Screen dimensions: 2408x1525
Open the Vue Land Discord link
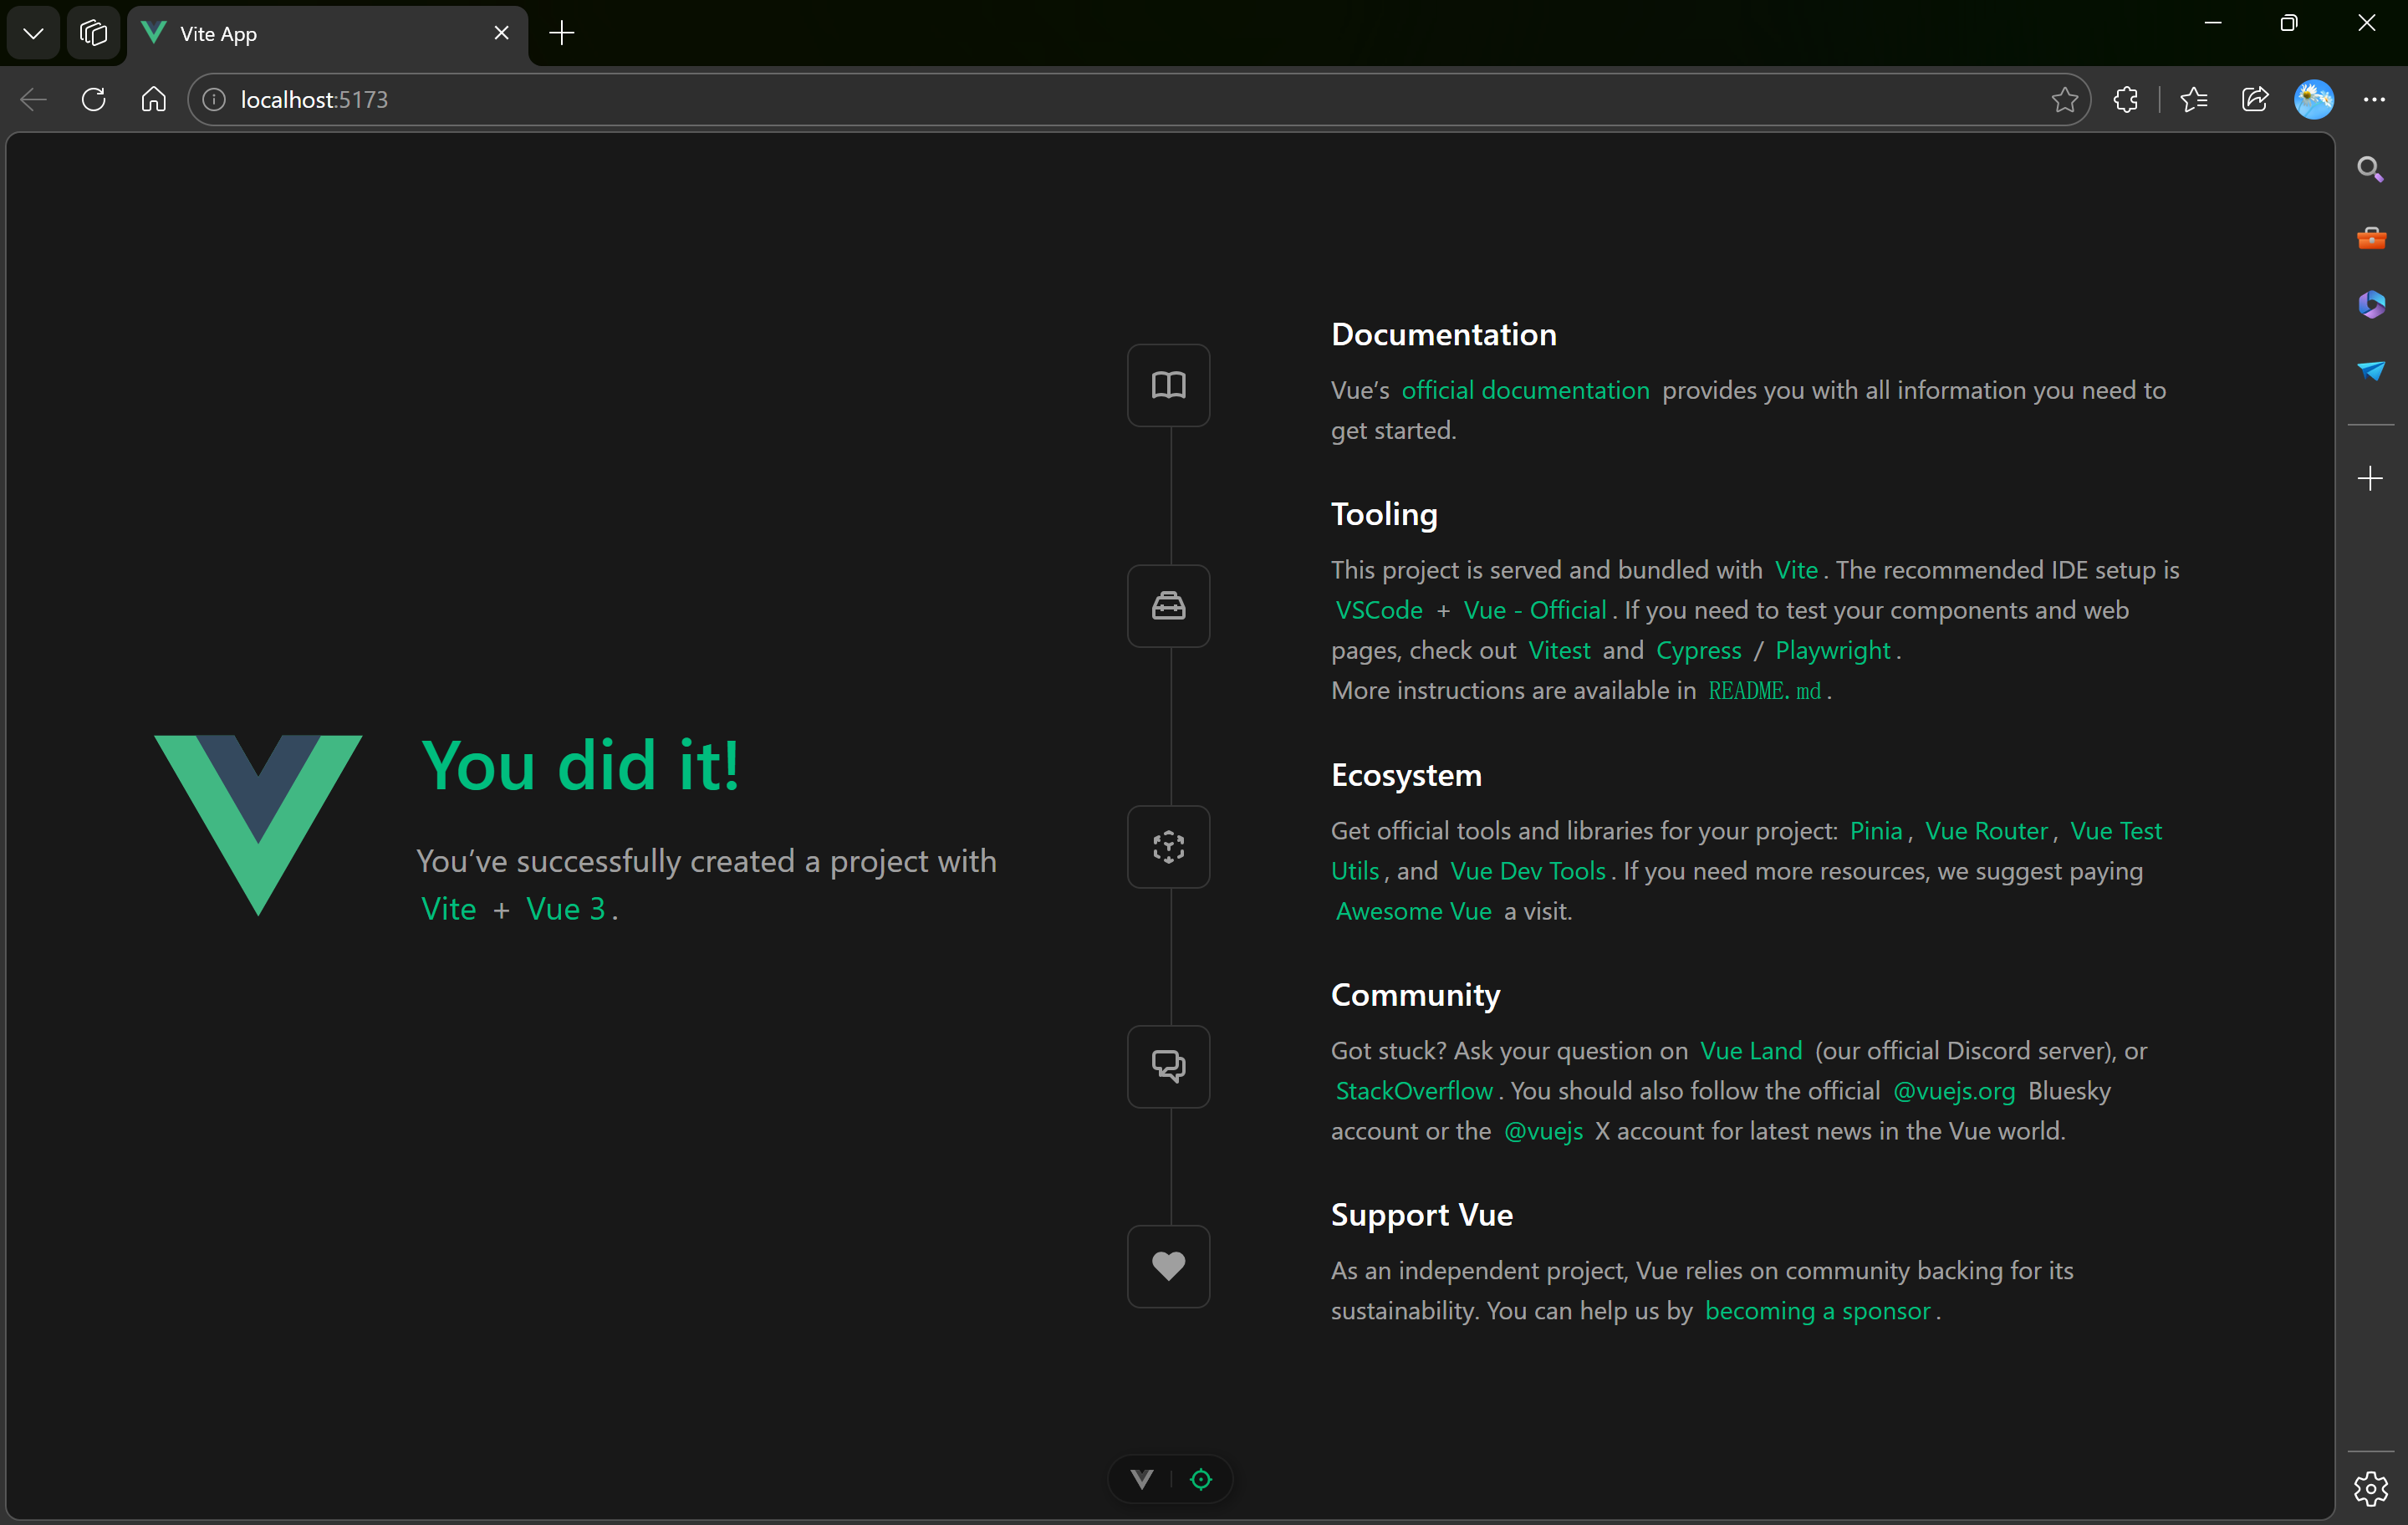pos(1751,1051)
